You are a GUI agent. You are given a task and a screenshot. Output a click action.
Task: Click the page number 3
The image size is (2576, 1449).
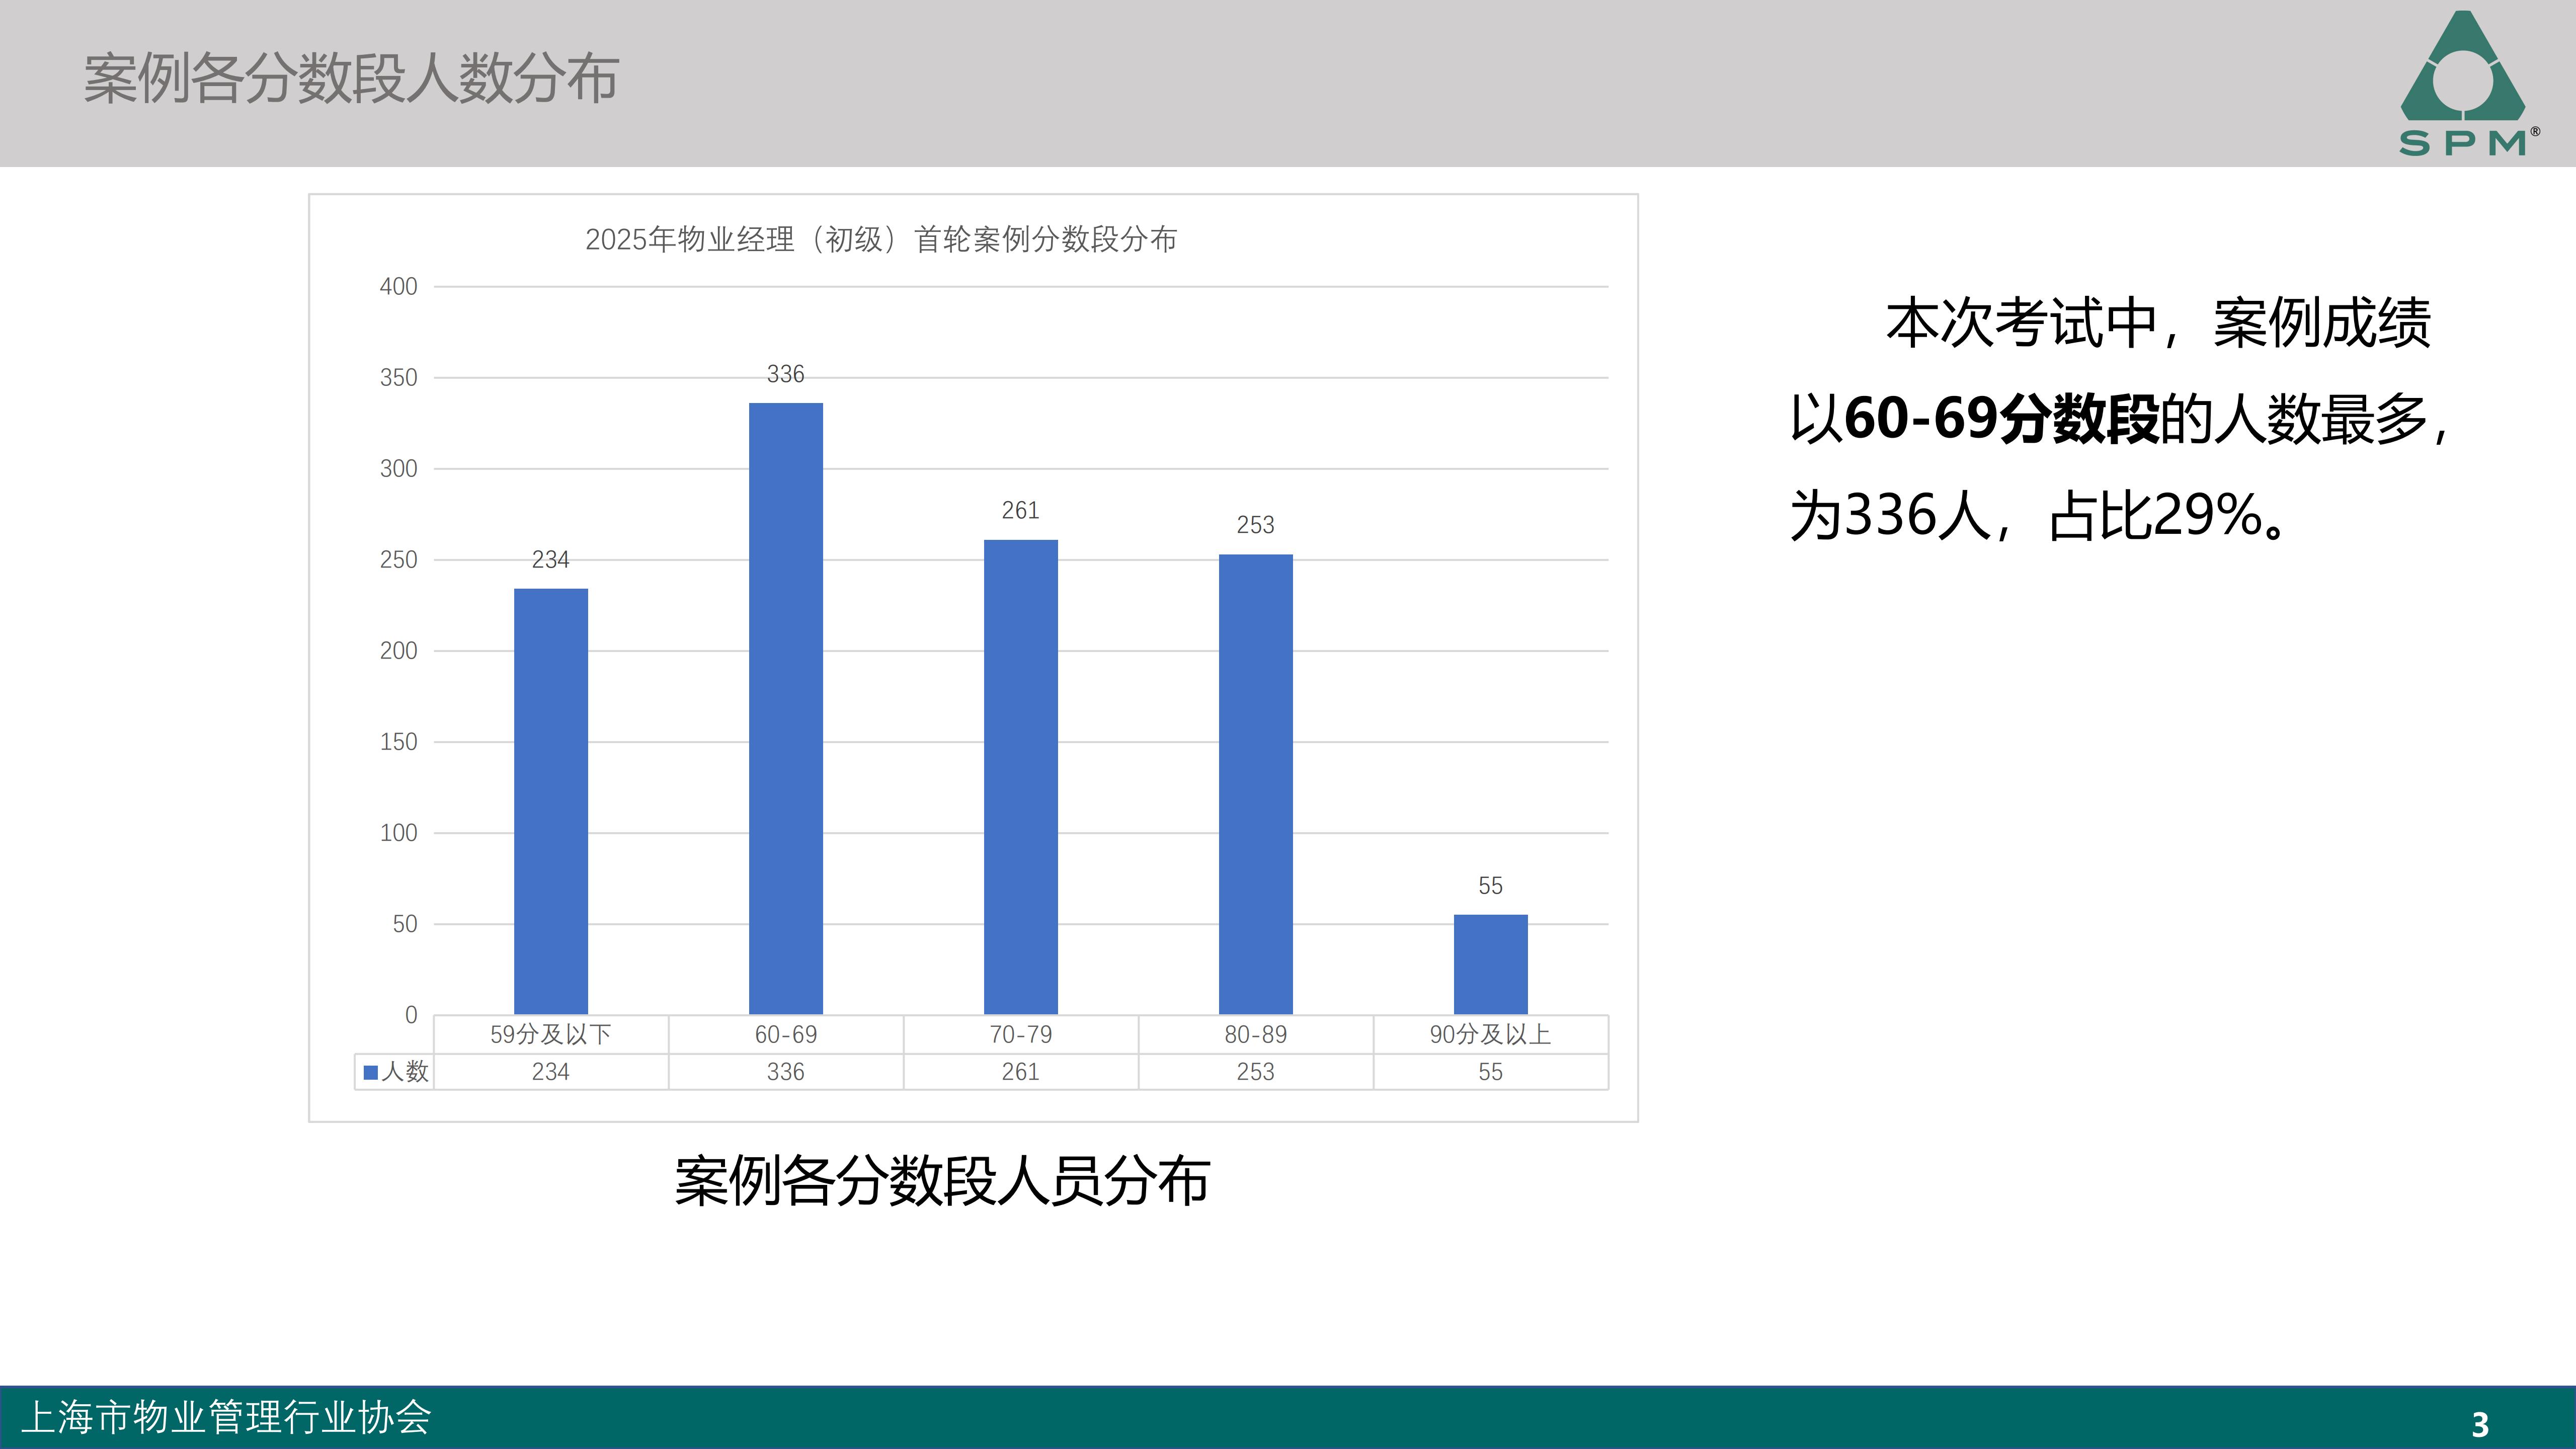(2480, 1424)
